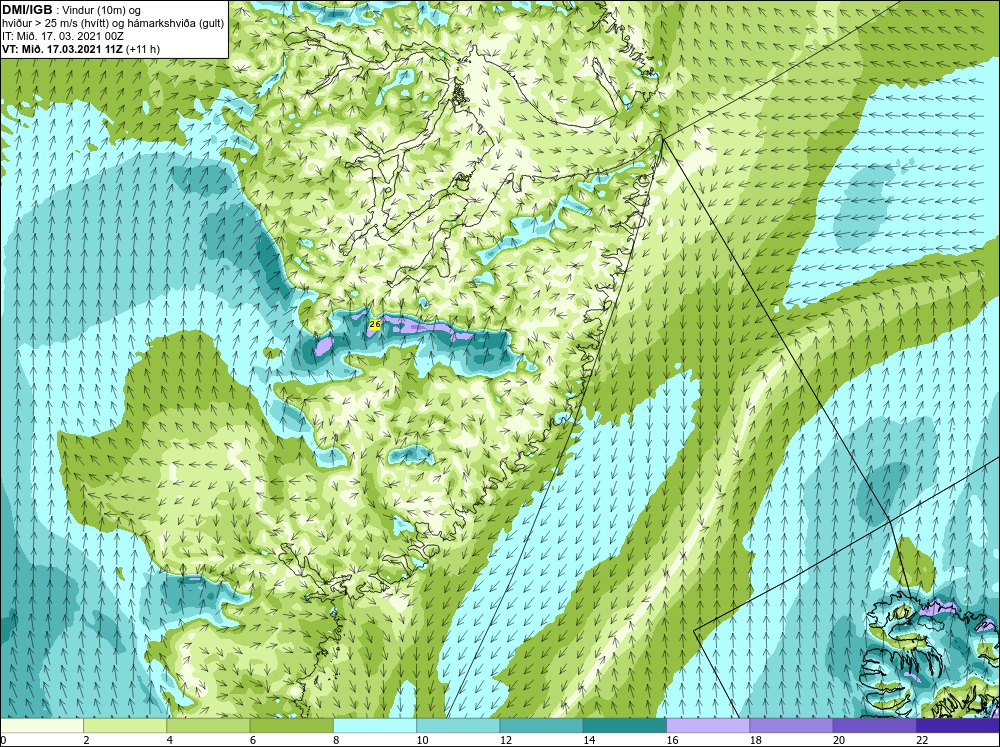This screenshot has width=1000, height=747.
Task: Click the 0-2 m/s pale legend swatch
Action: coord(41,726)
